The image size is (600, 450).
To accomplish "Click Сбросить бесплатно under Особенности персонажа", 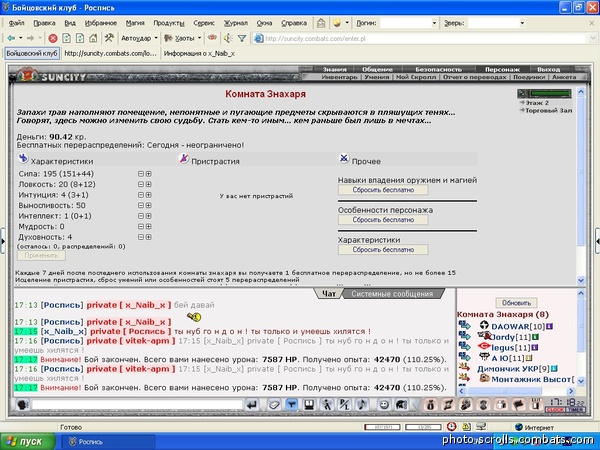I will [x=383, y=220].
